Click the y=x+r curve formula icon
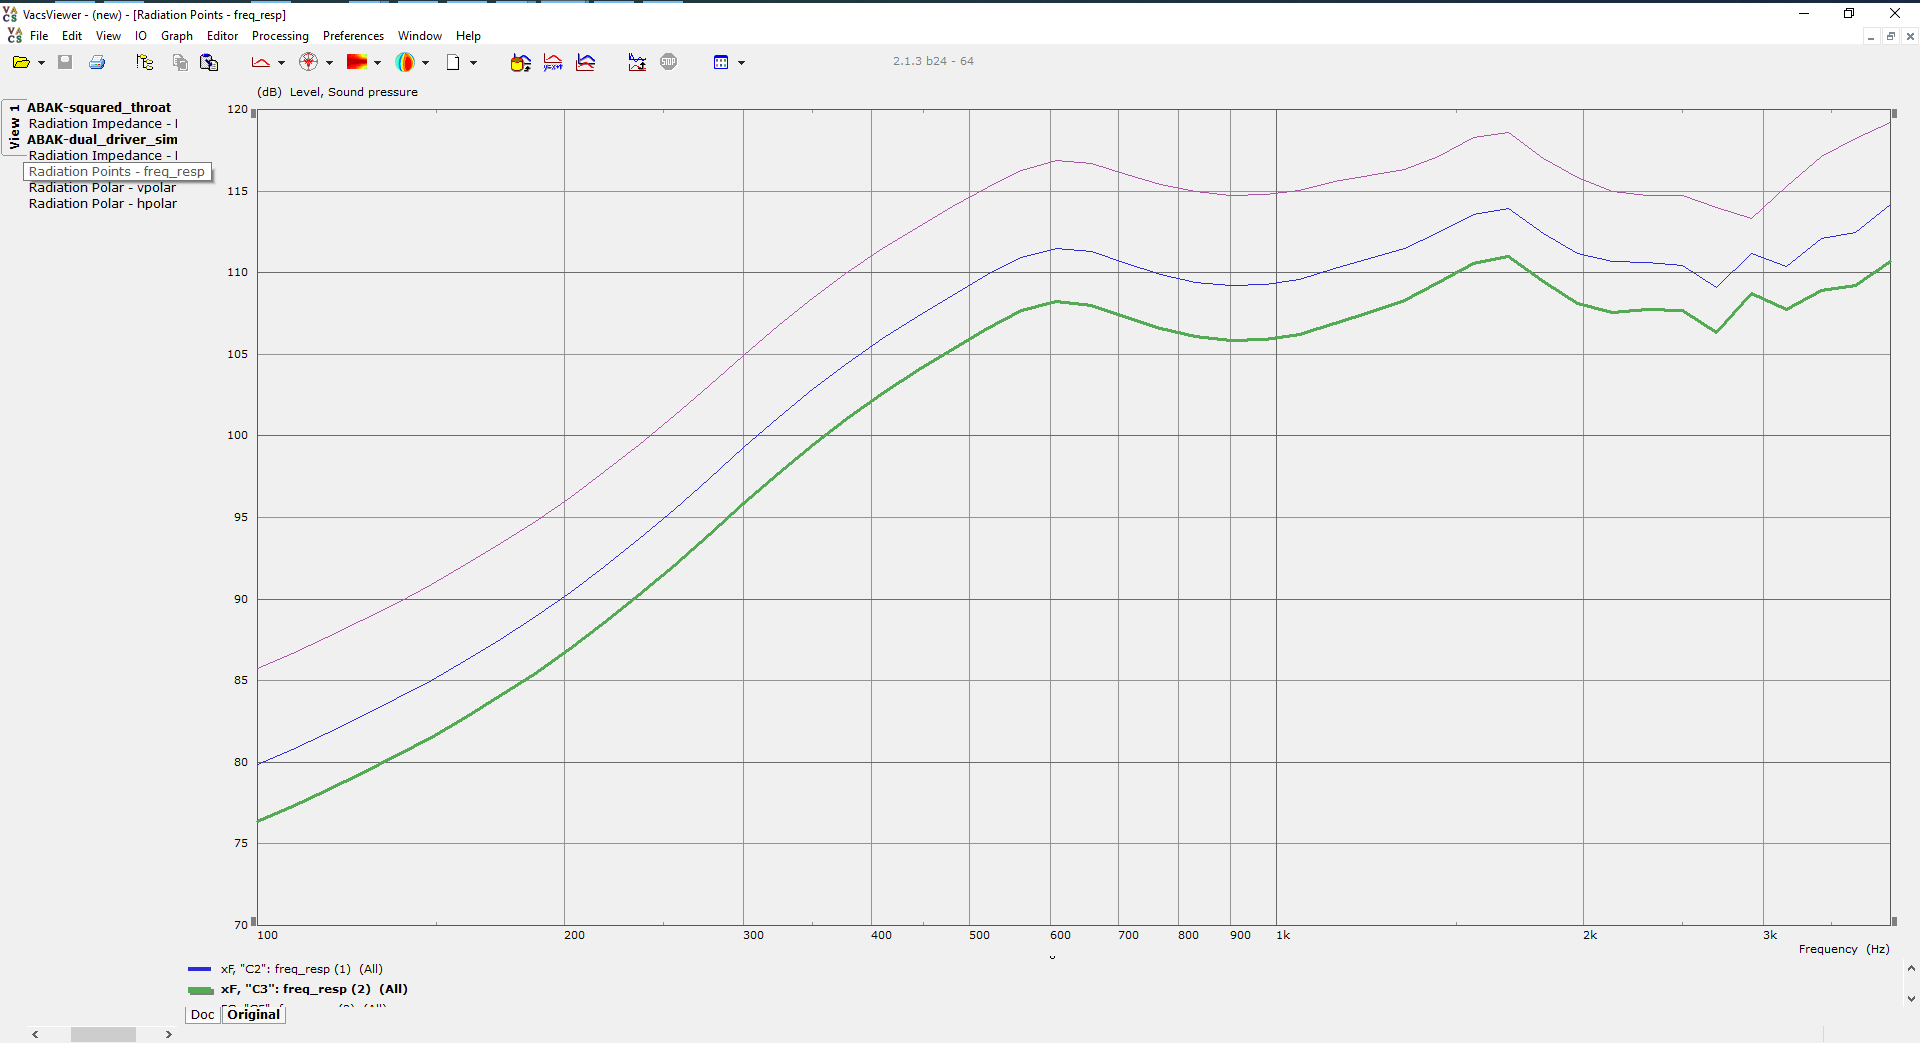The image size is (1920, 1043). pos(553,62)
